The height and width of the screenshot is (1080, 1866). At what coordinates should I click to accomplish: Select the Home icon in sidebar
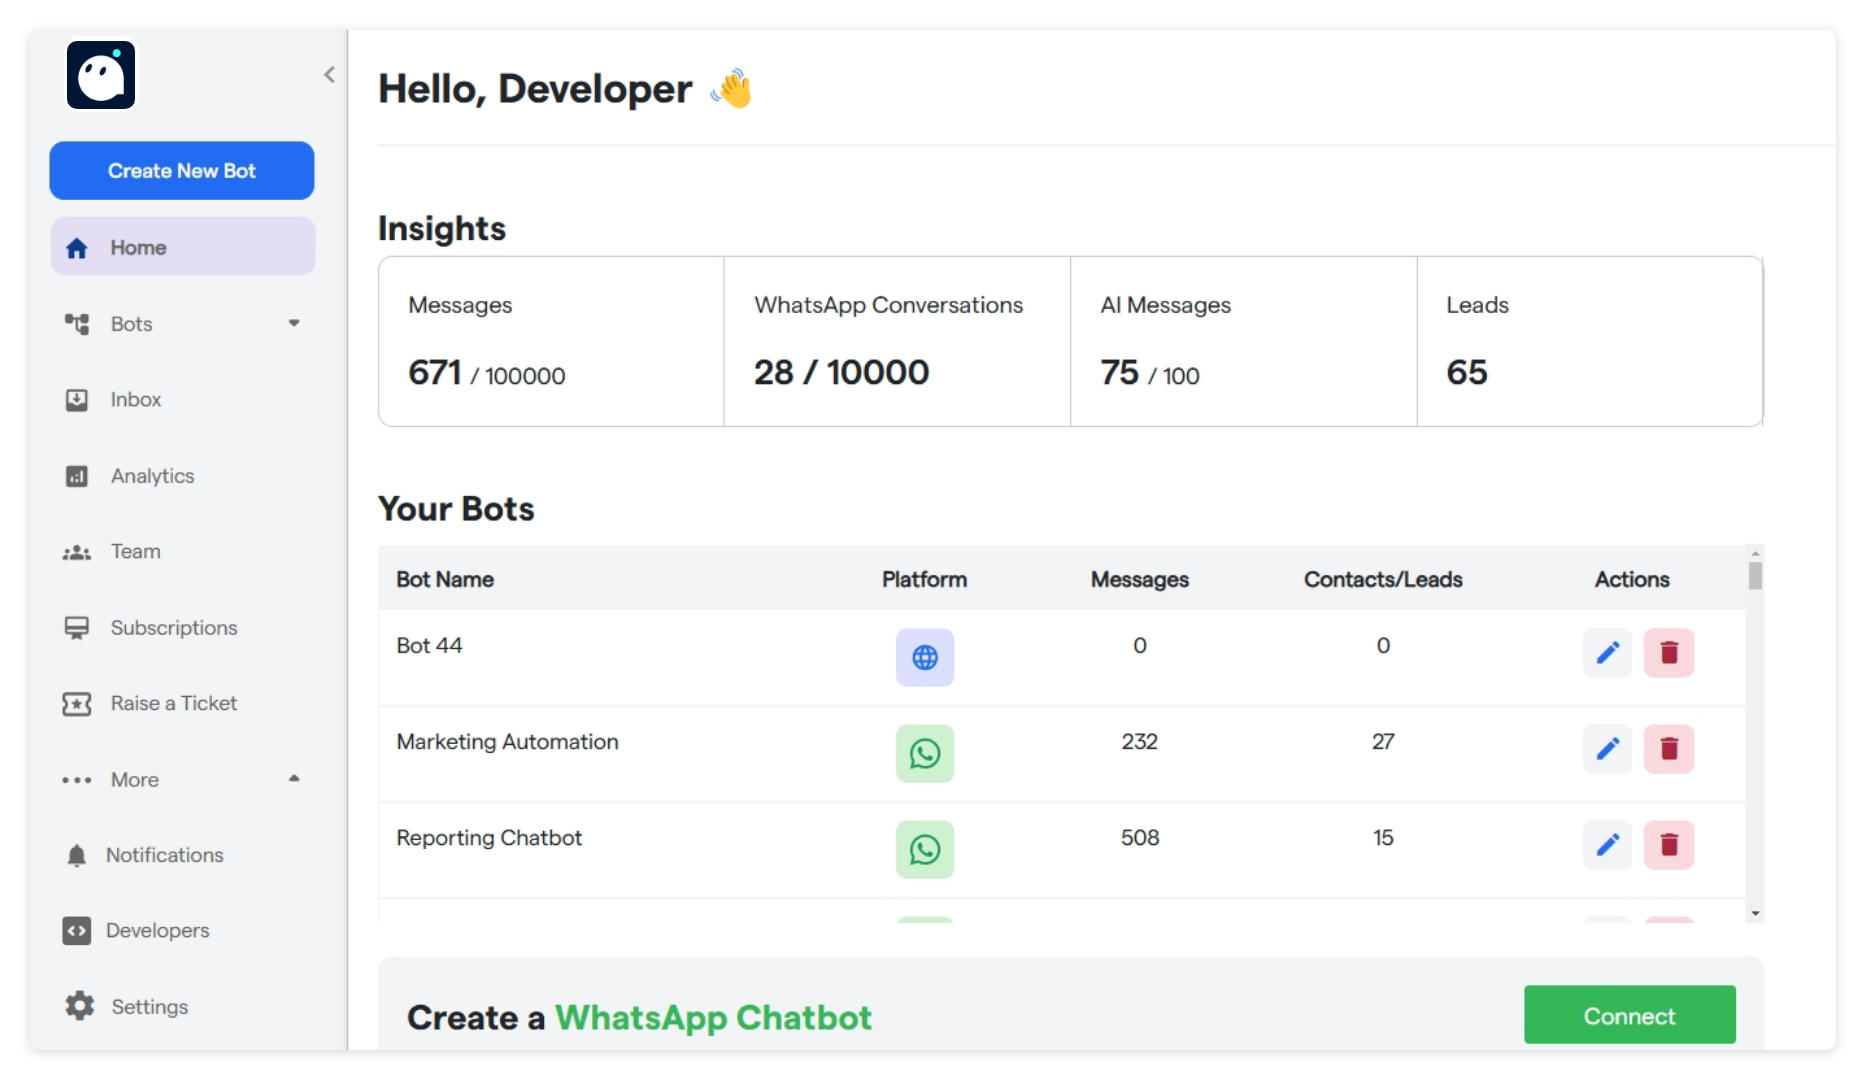point(77,247)
